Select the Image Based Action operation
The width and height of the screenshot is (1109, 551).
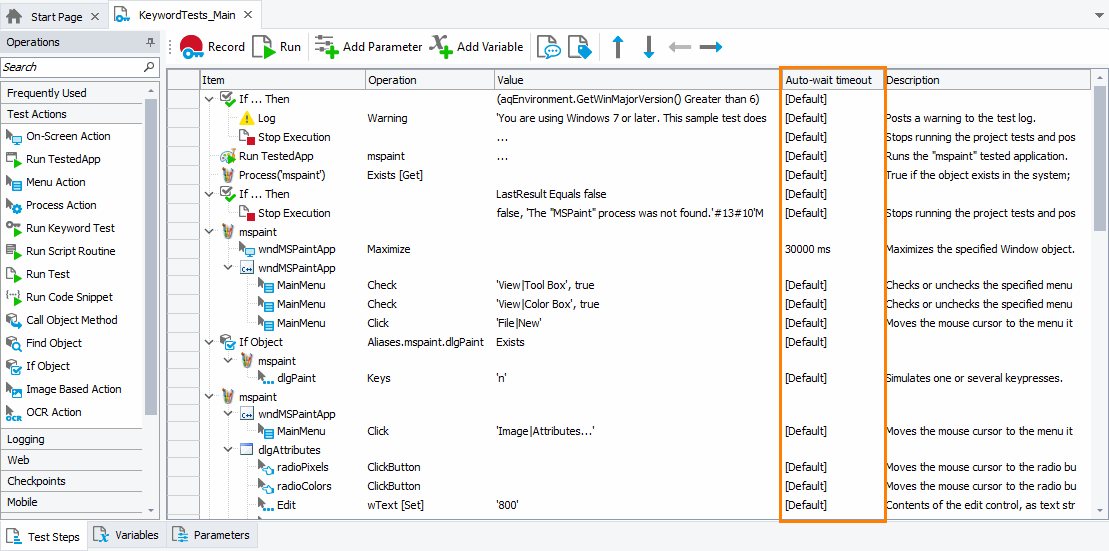point(73,389)
